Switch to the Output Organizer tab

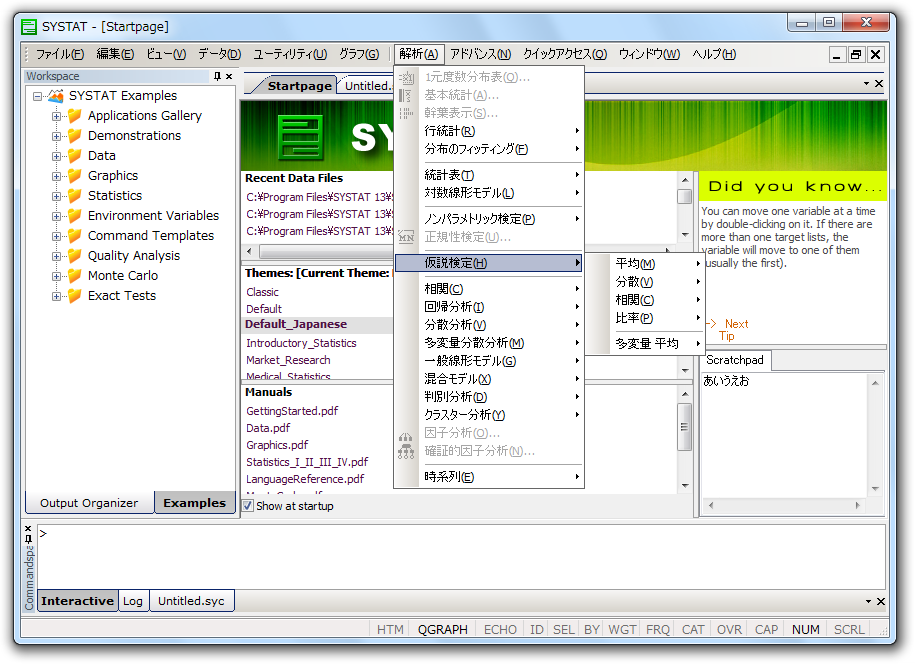[89, 503]
